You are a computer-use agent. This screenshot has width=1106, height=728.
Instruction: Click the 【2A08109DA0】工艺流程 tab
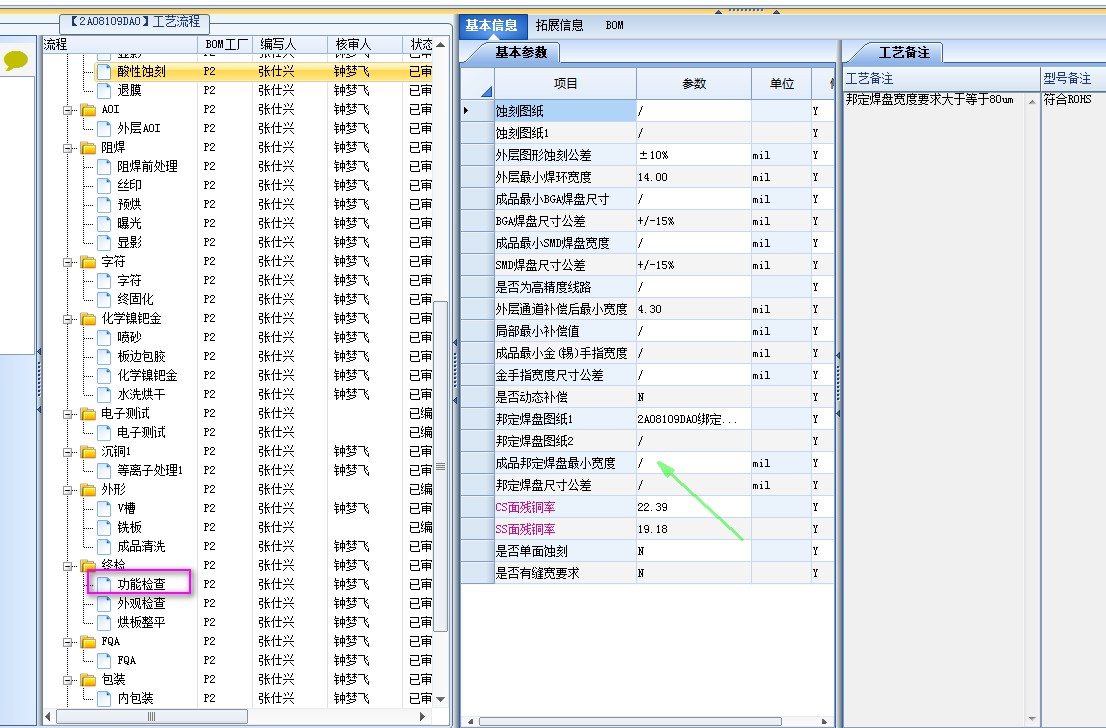coord(135,22)
